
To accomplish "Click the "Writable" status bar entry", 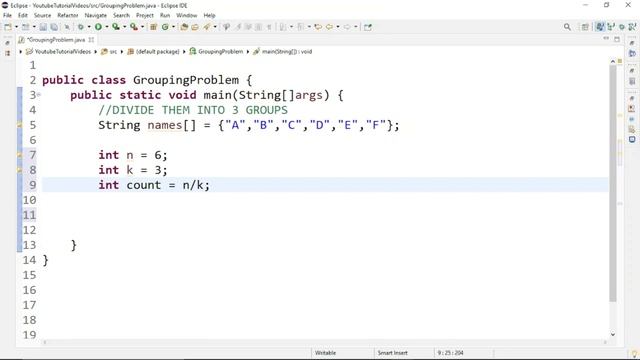I will tap(325, 353).
